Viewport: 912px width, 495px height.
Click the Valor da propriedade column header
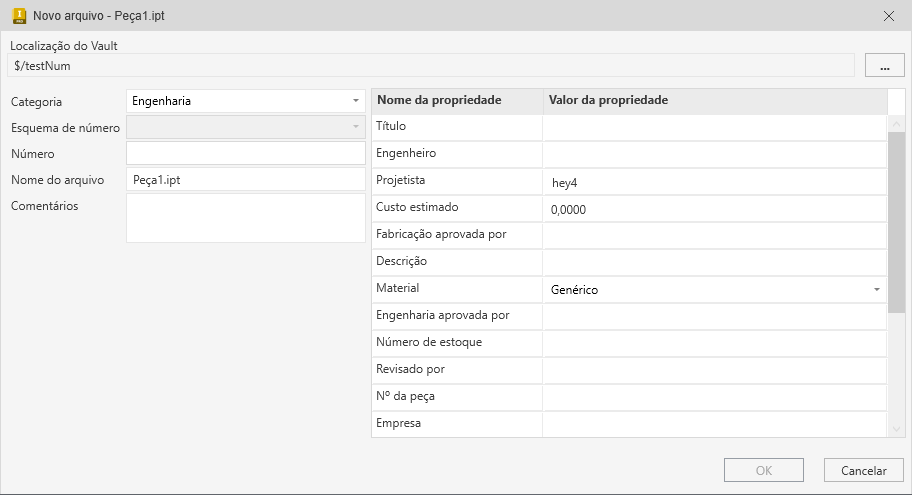tap(714, 101)
